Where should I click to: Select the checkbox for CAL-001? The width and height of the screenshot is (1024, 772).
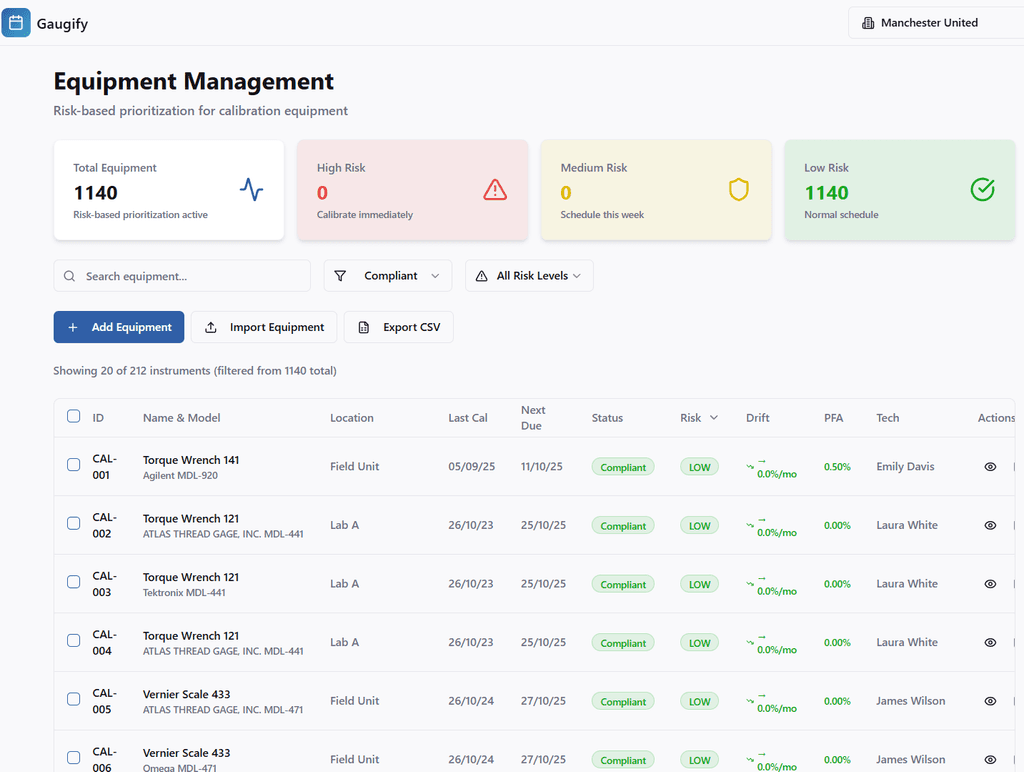click(73, 466)
